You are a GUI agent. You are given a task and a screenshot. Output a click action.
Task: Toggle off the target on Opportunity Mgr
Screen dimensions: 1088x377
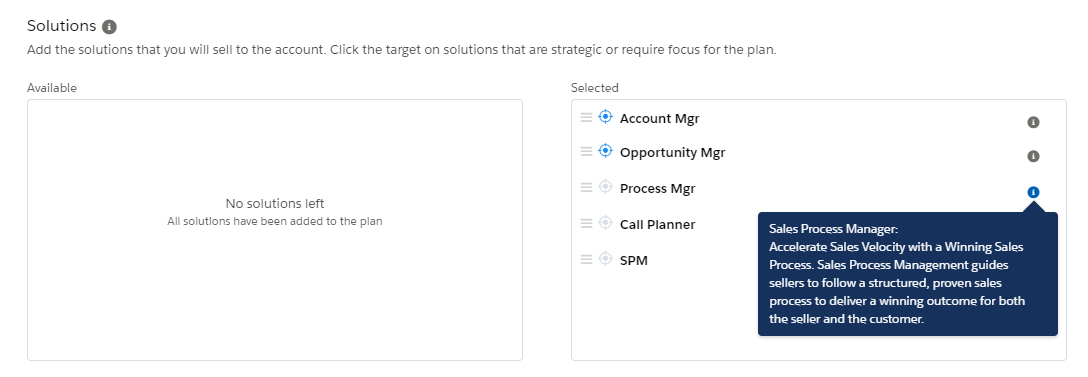605,151
